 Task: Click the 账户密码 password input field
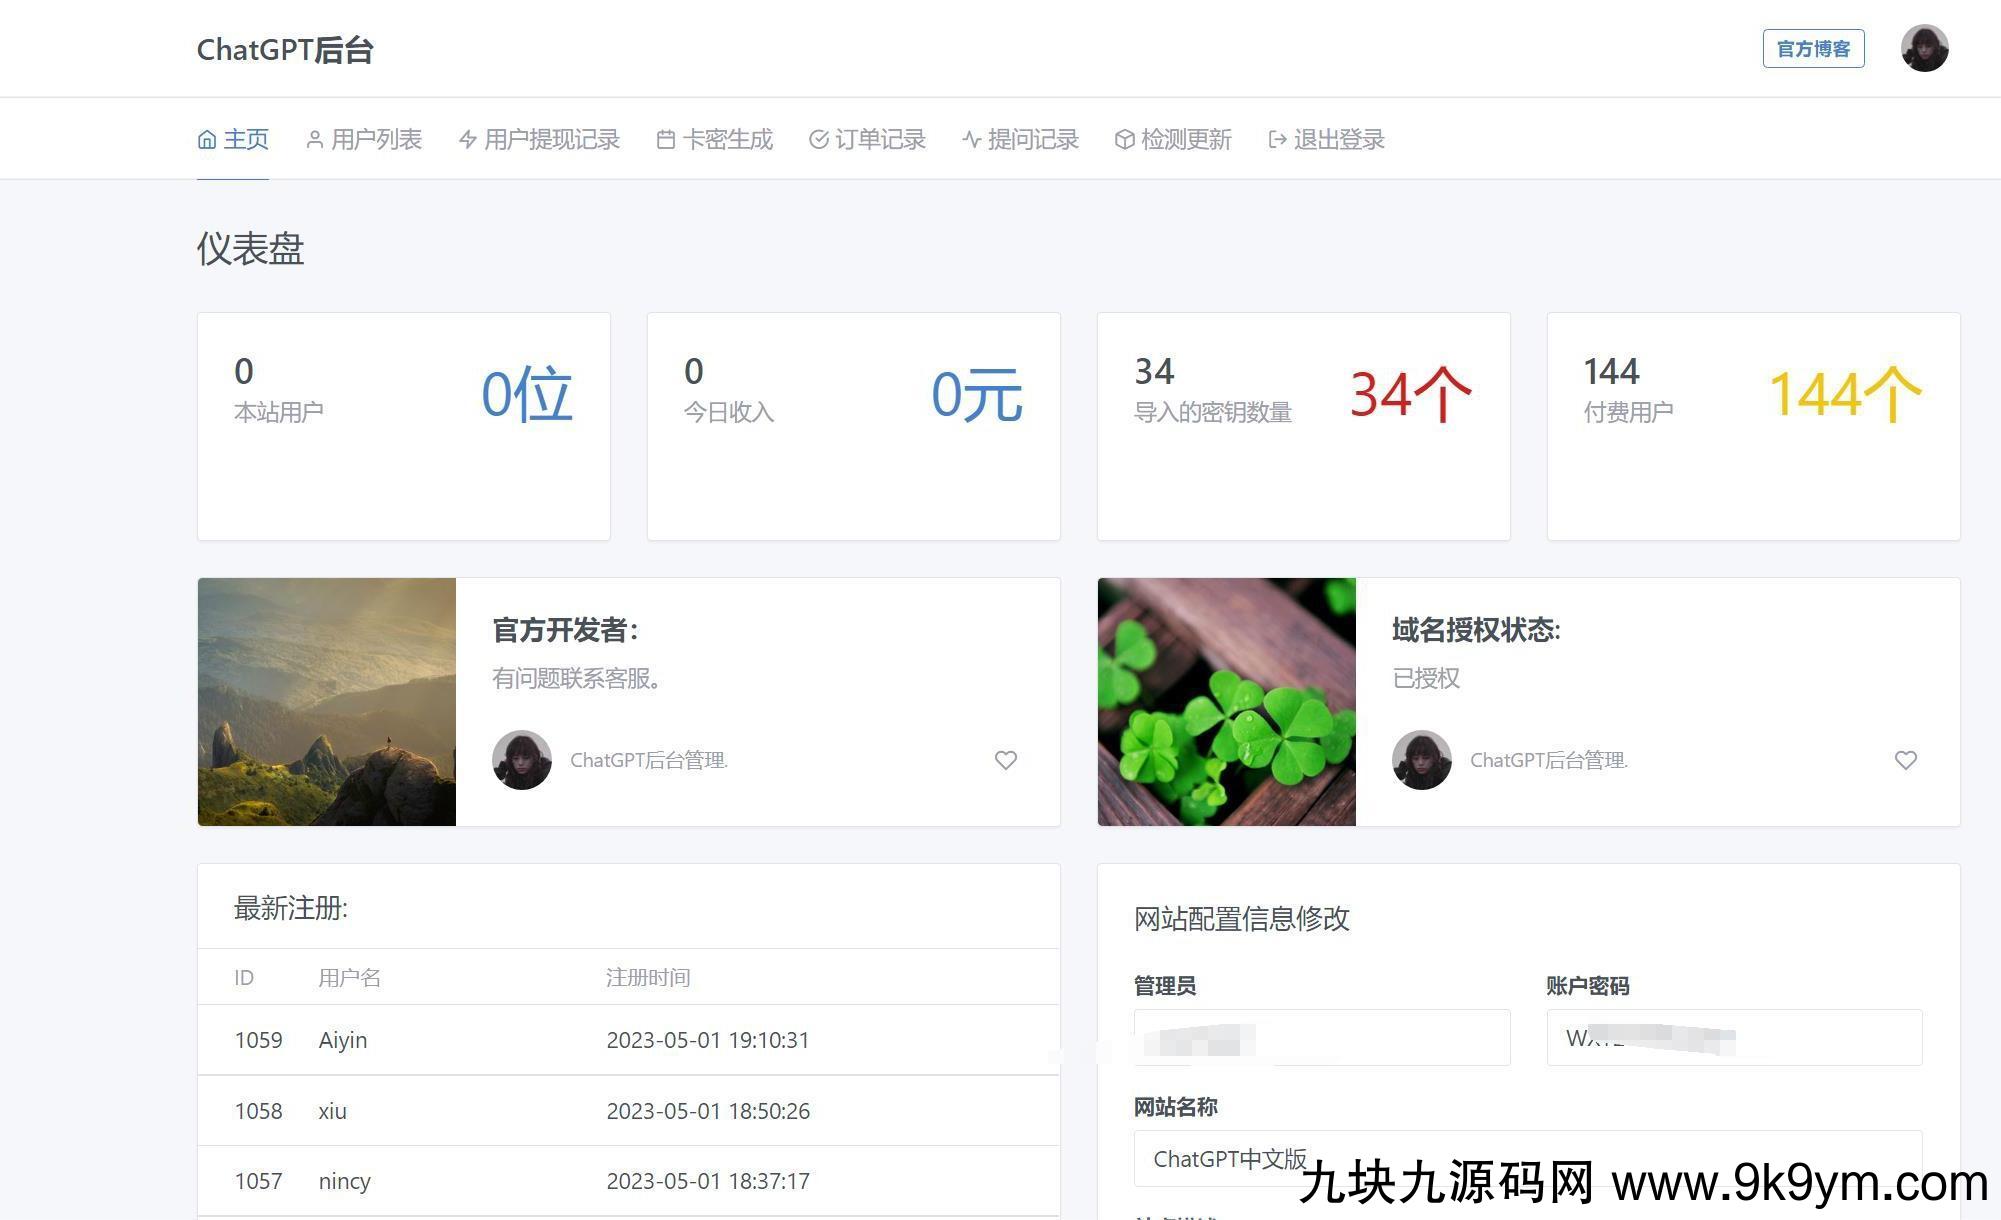1733,1037
